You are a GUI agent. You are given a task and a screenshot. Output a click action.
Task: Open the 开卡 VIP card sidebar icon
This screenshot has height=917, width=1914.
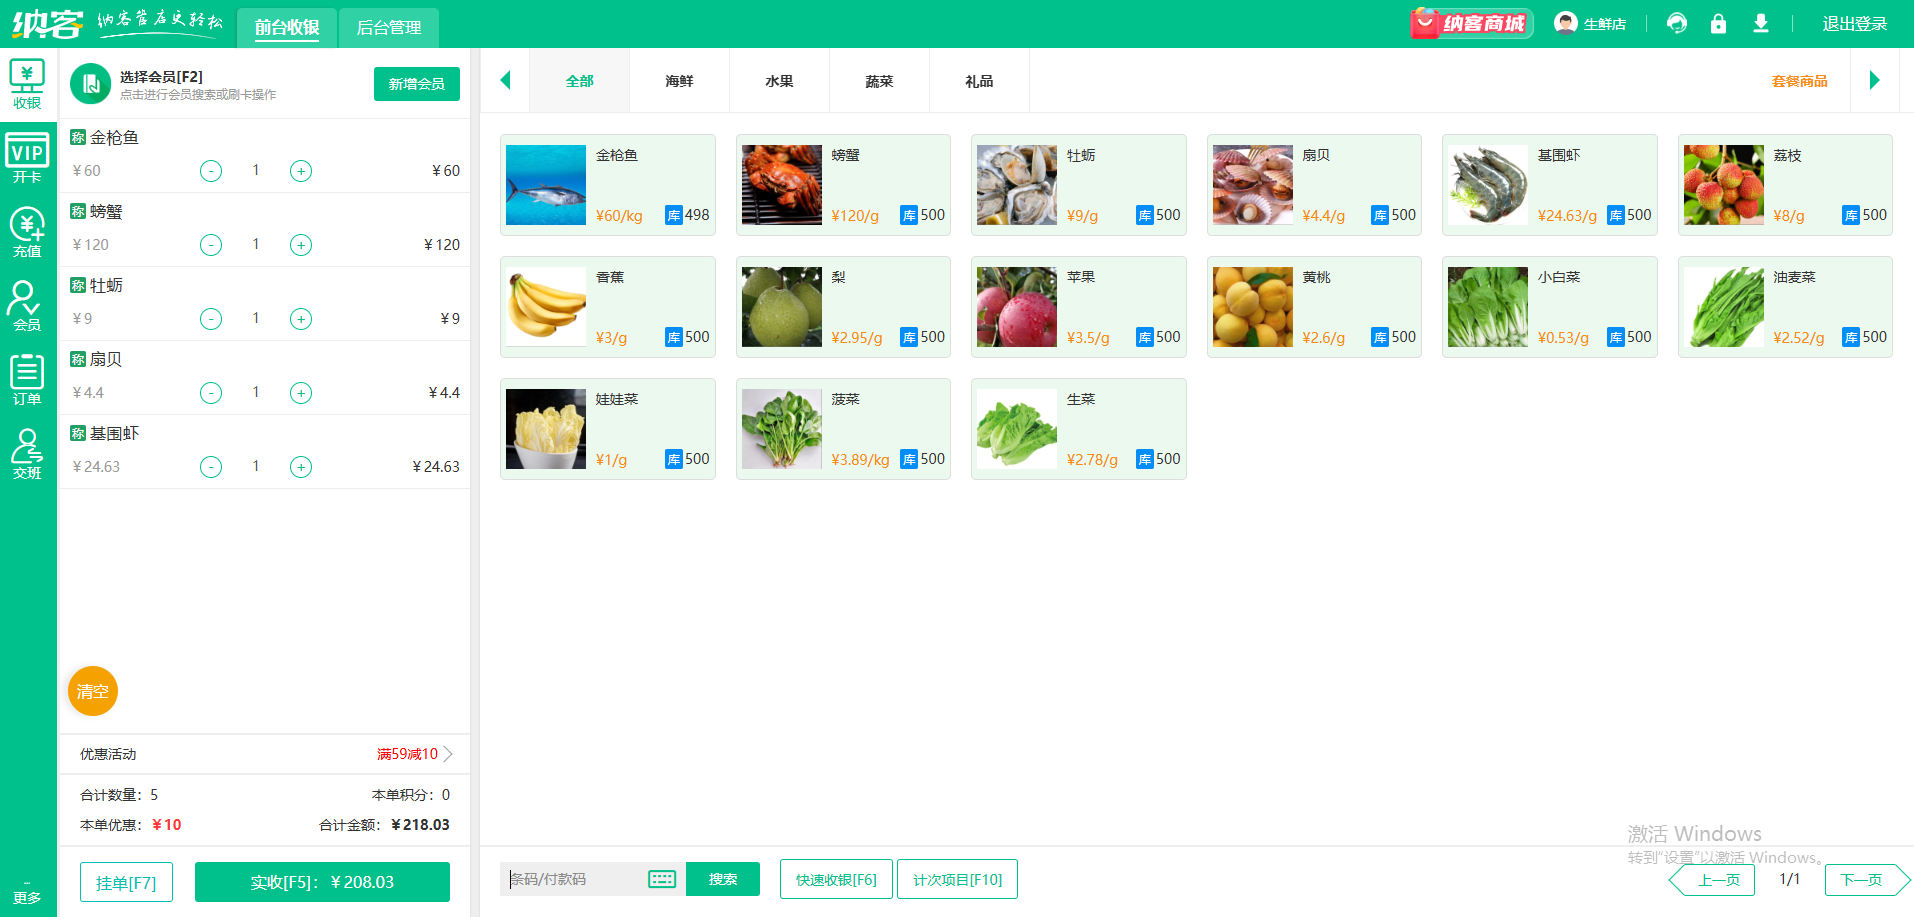point(27,159)
